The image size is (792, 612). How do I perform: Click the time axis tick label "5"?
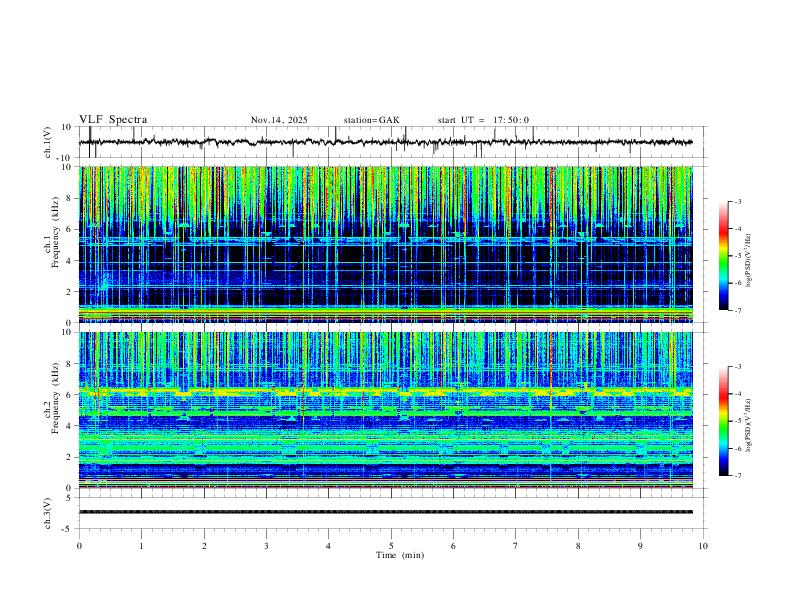pyautogui.click(x=391, y=546)
